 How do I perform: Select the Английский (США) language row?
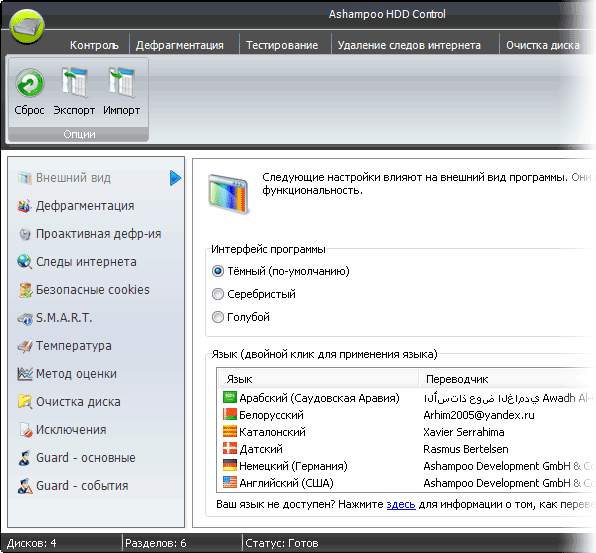click(x=407, y=483)
